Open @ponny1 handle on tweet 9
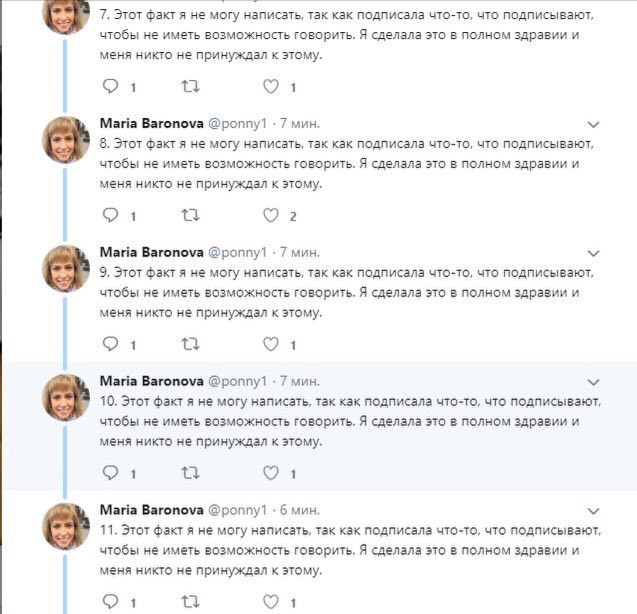This screenshot has height=614, width=637. pos(237,252)
